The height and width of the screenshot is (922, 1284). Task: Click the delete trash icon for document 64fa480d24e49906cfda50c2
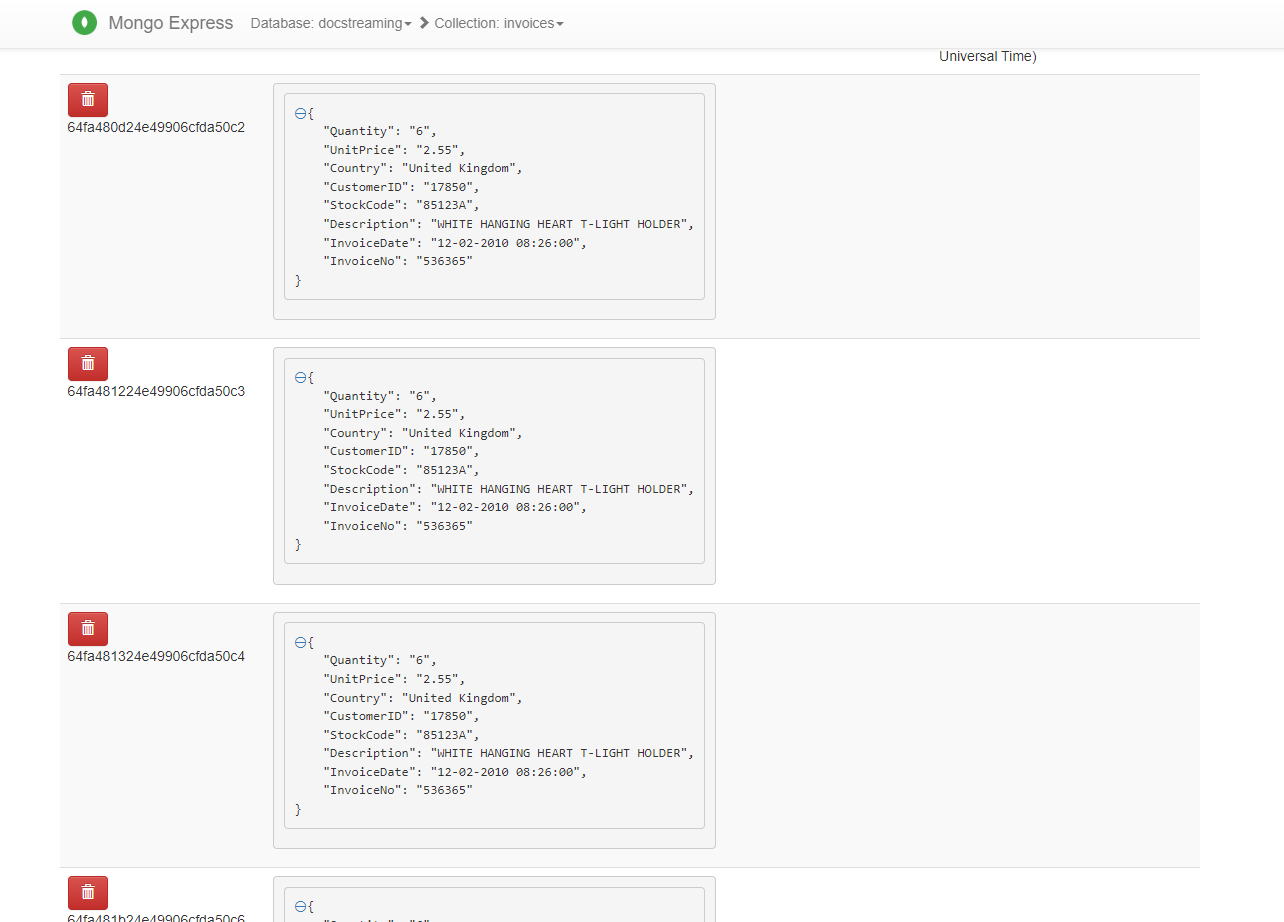(87, 99)
